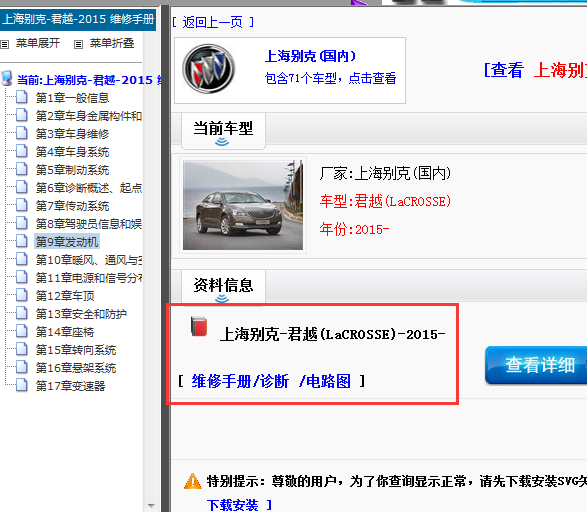587x512 pixels.
Task: Click the LaCROSSE car thumbnail
Action: click(243, 205)
